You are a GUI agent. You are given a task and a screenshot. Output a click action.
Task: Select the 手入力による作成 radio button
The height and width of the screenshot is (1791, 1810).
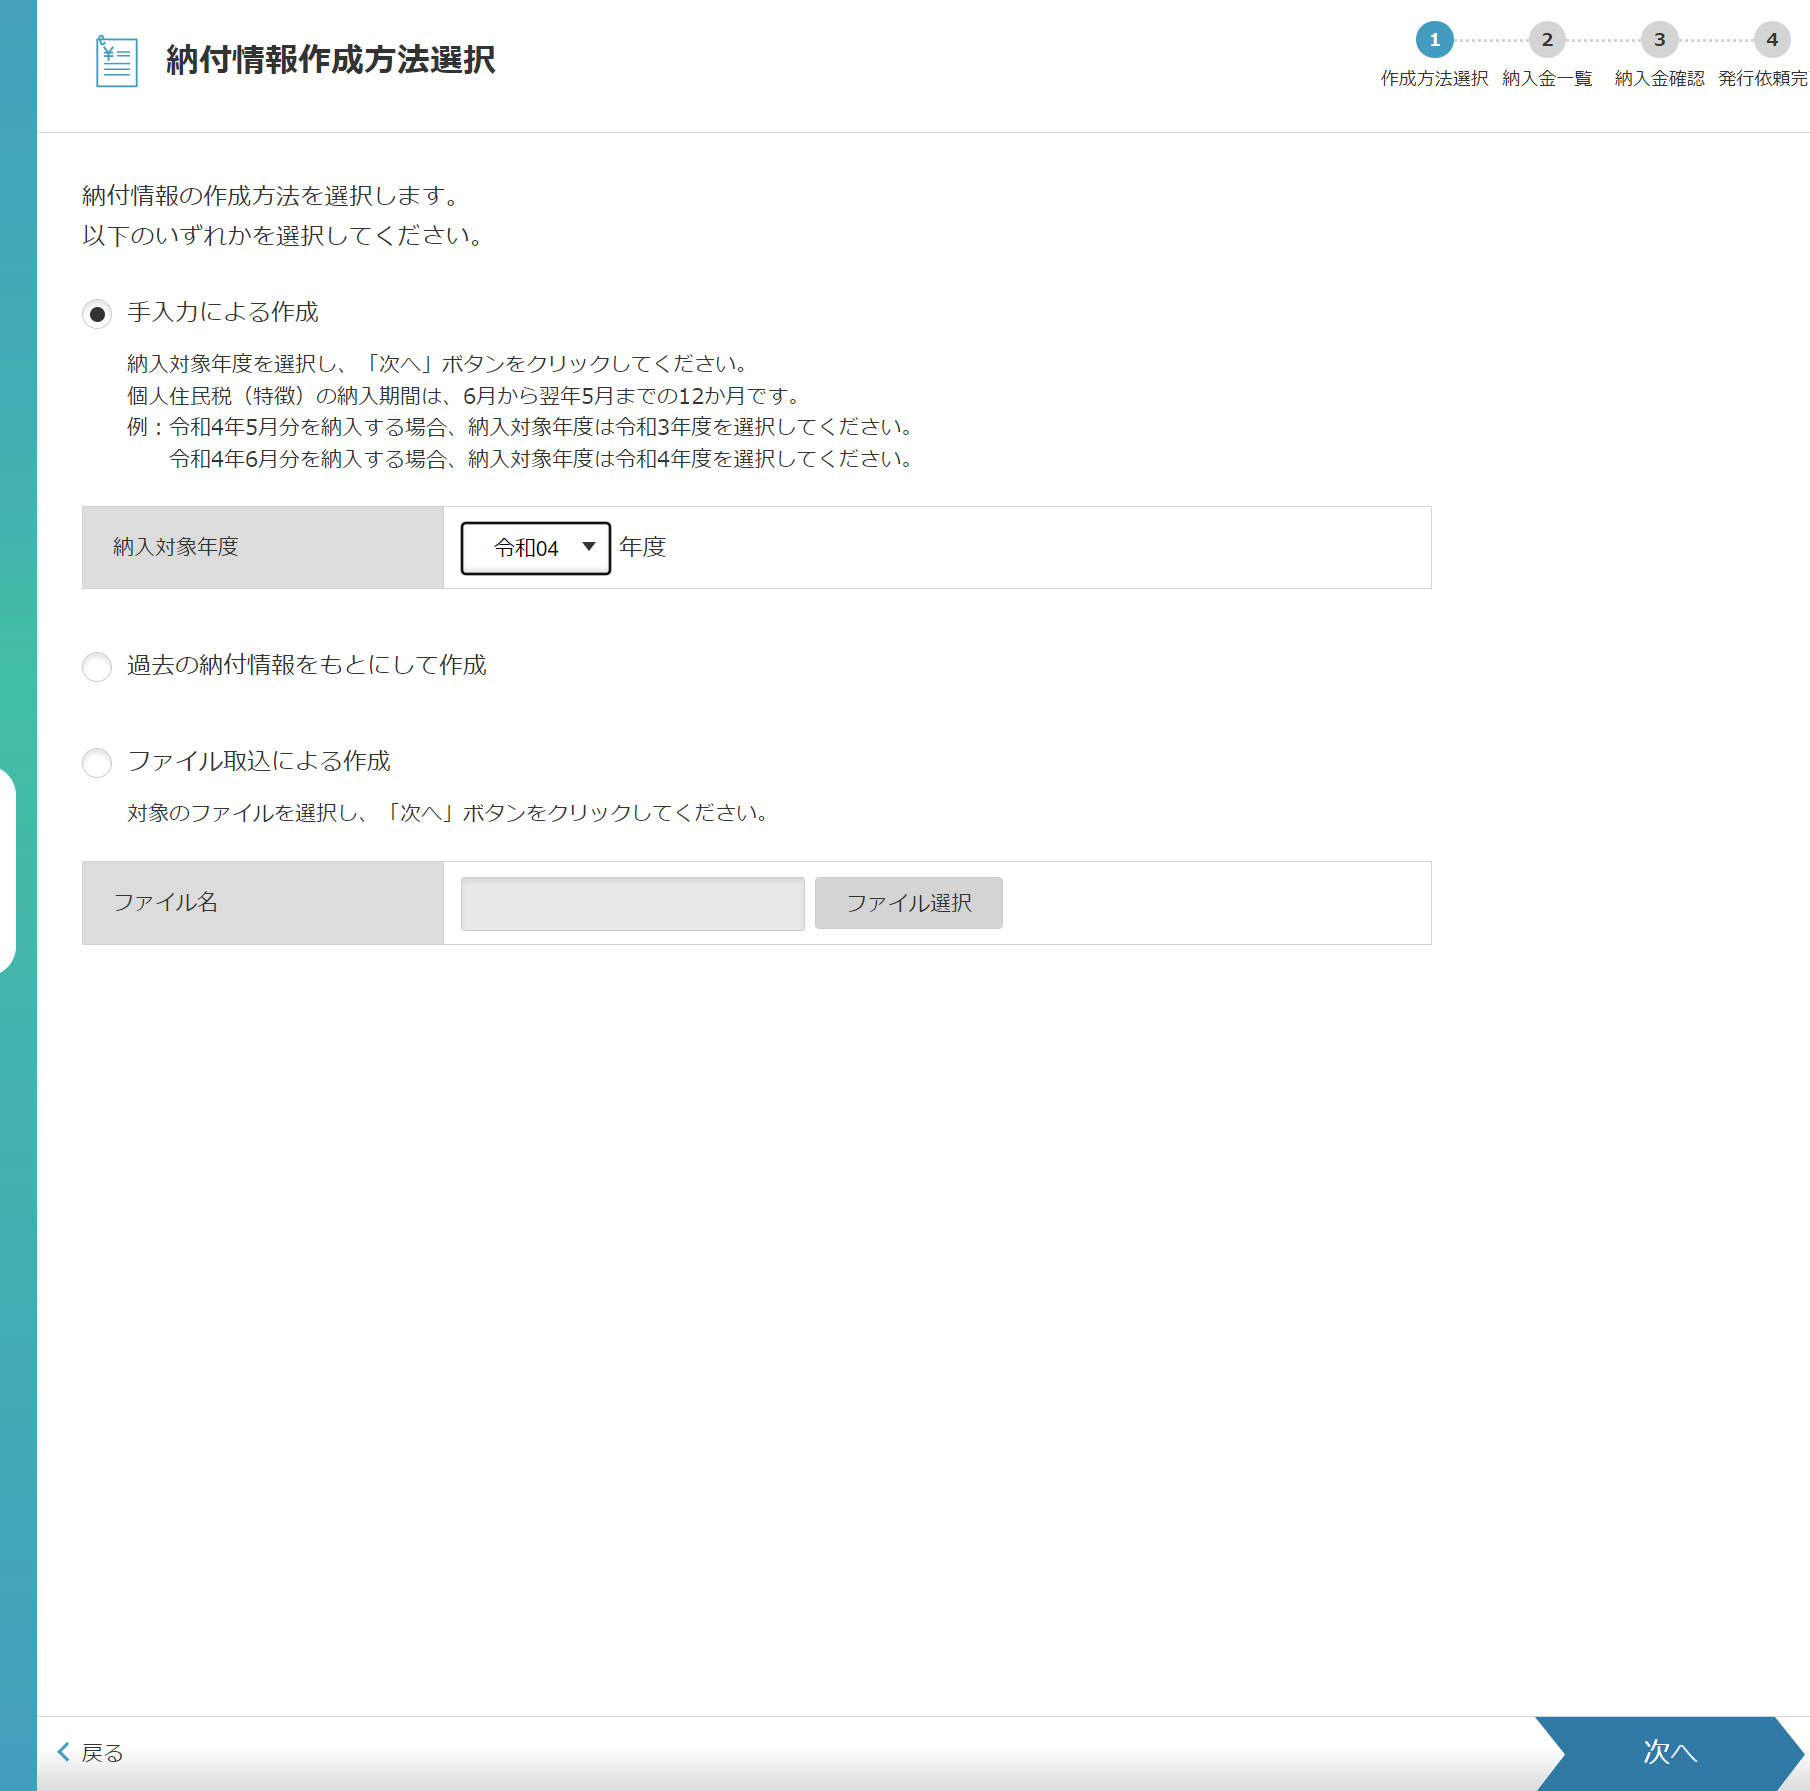pyautogui.click(x=97, y=314)
